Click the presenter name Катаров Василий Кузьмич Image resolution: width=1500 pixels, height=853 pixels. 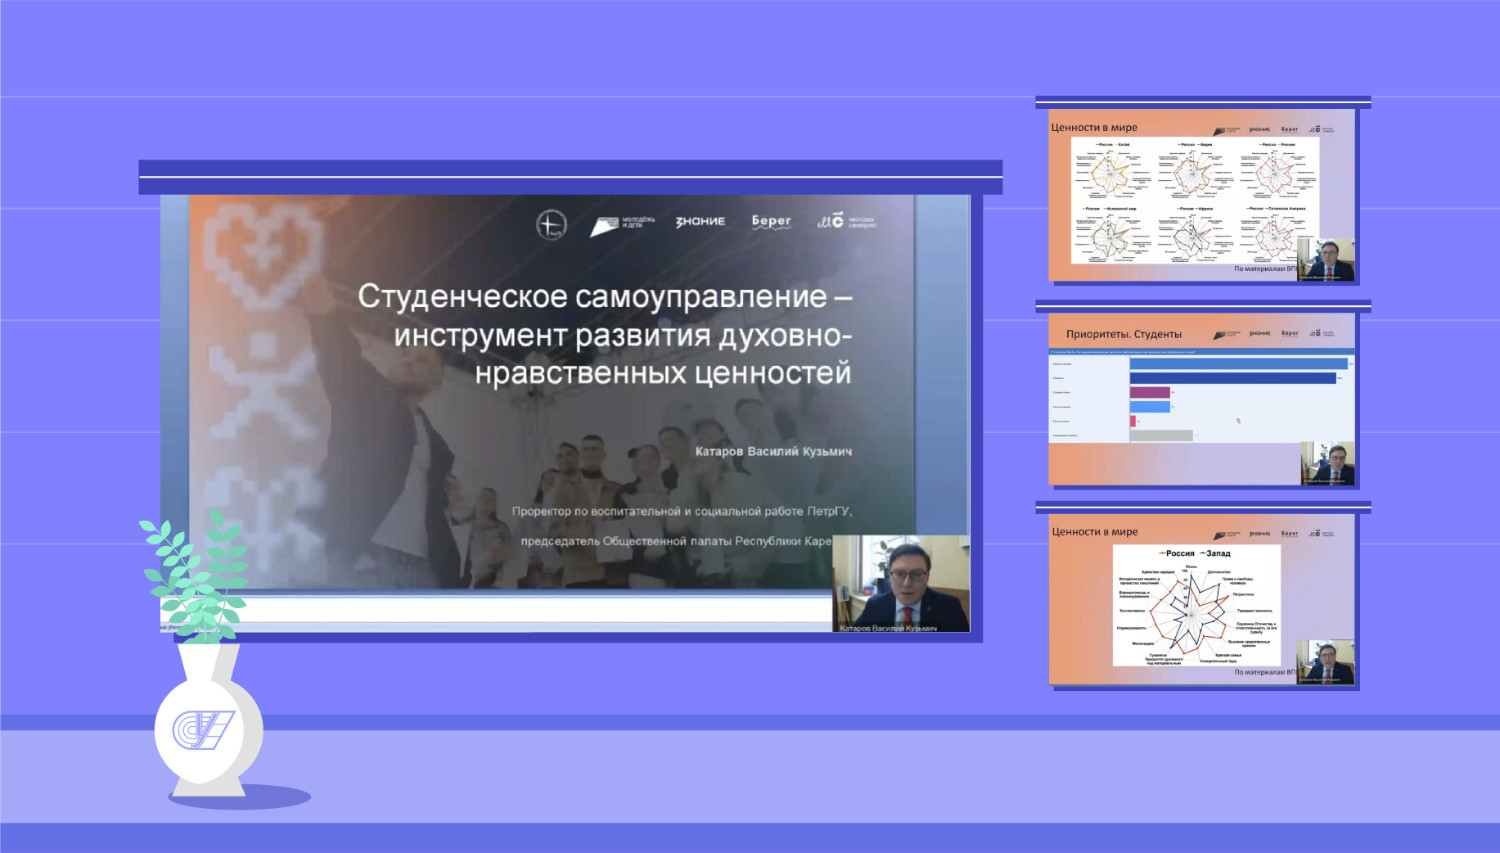[x=773, y=452]
